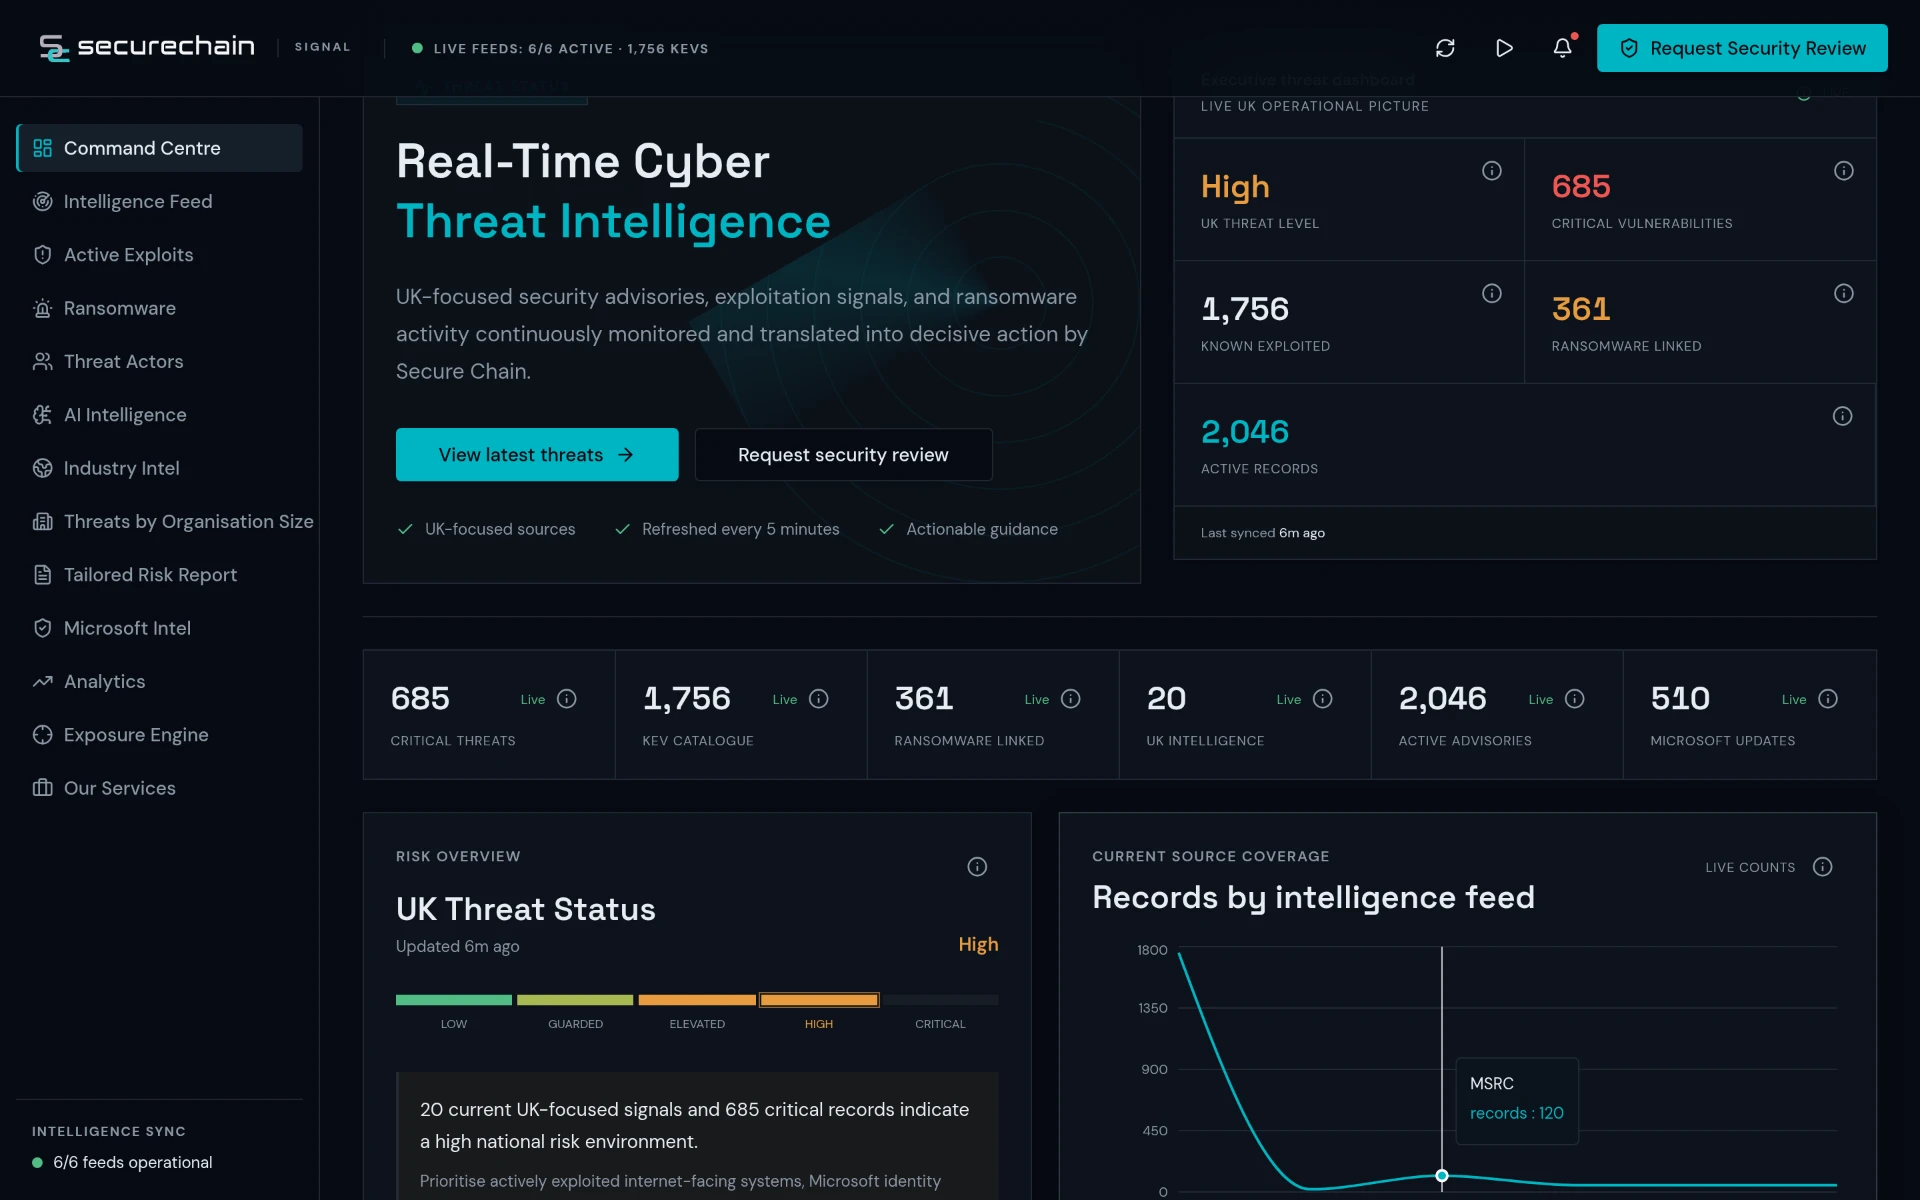The image size is (1920, 1200).
Task: Click '6/6 feeds operational' status text
Action: [133, 1162]
